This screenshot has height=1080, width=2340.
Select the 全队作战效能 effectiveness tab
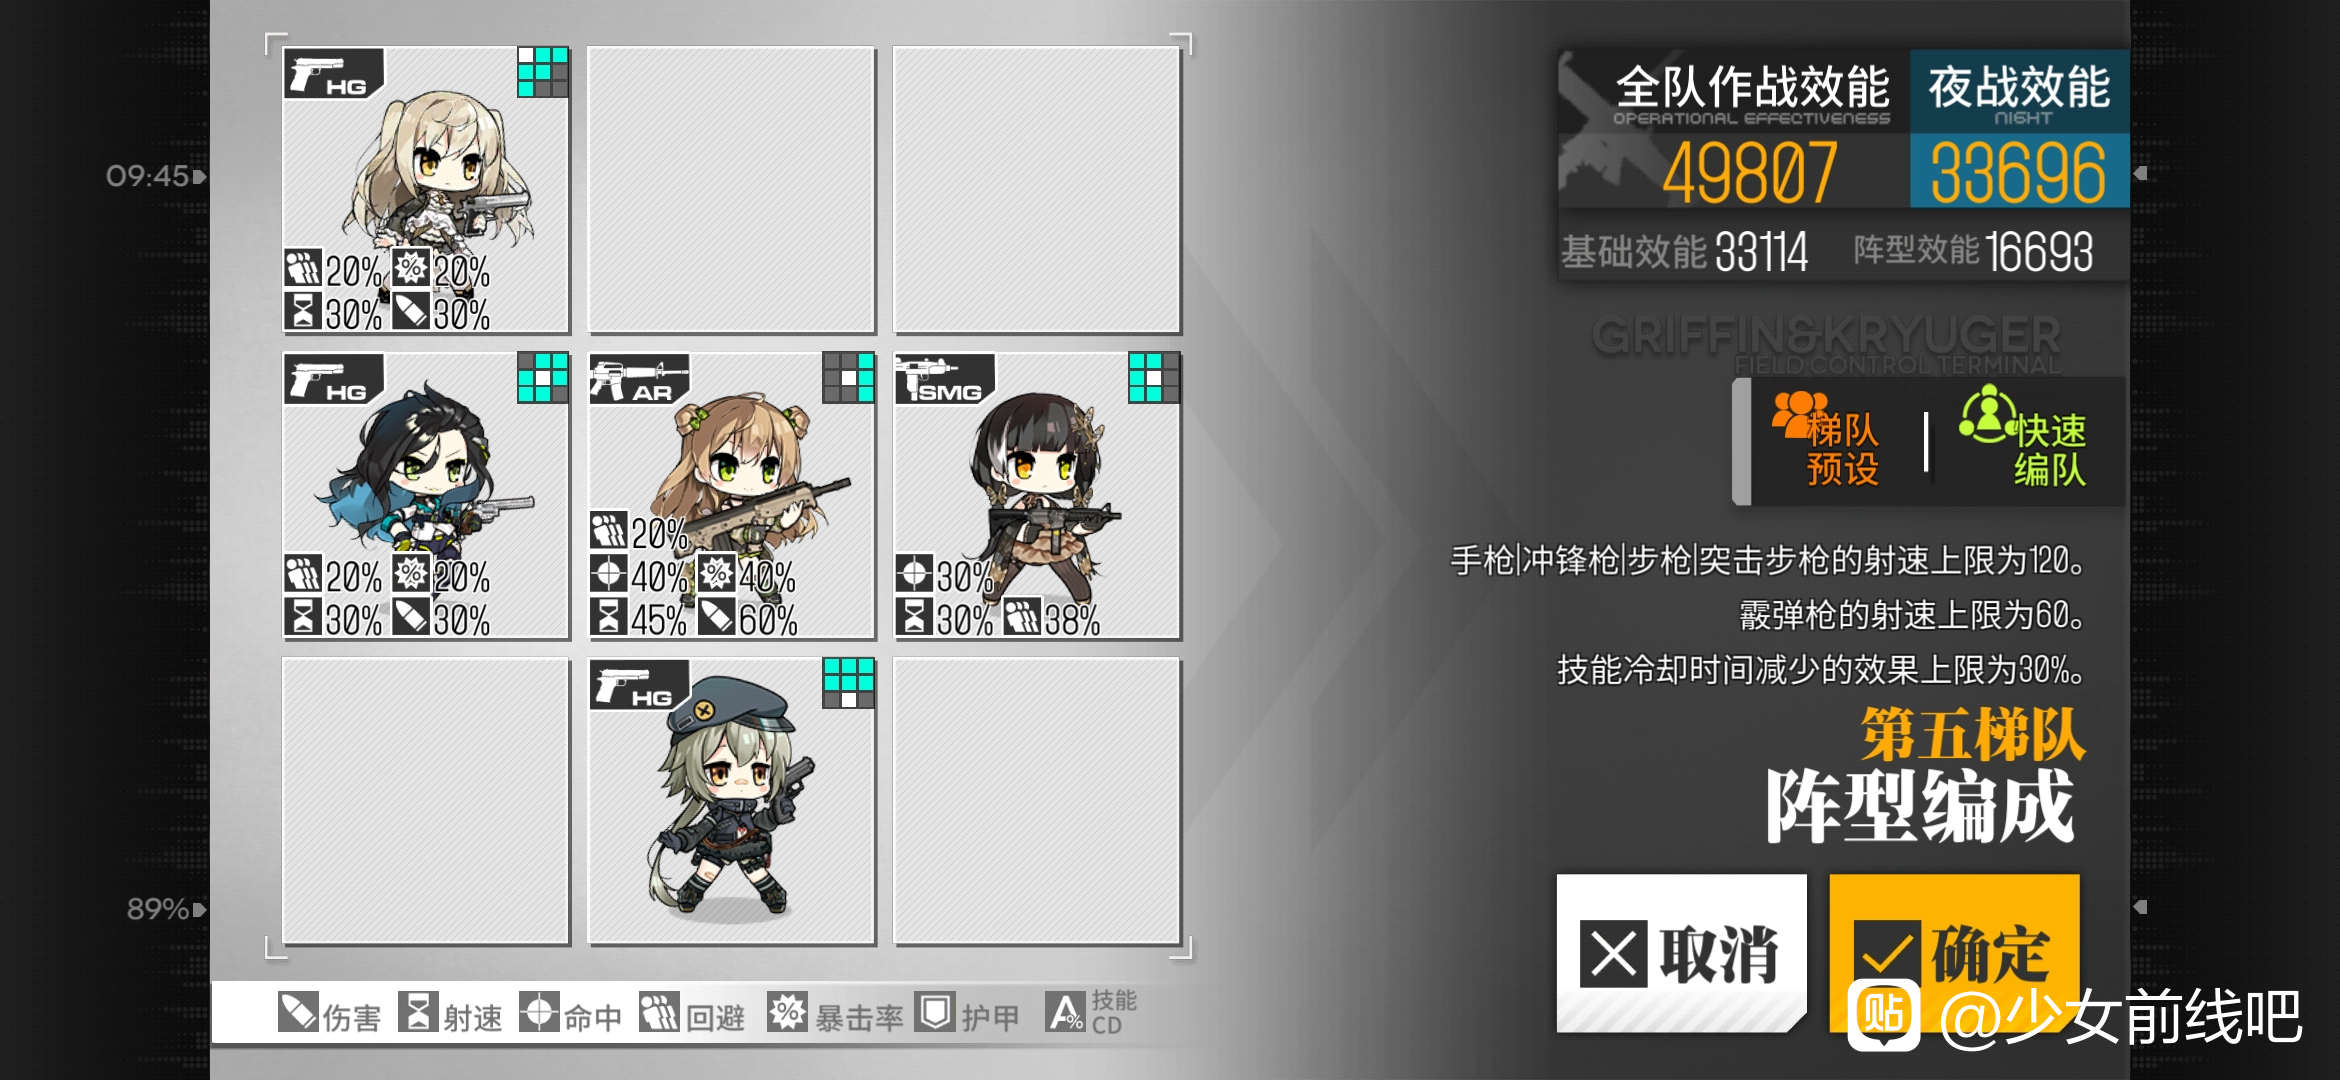[x=1734, y=129]
